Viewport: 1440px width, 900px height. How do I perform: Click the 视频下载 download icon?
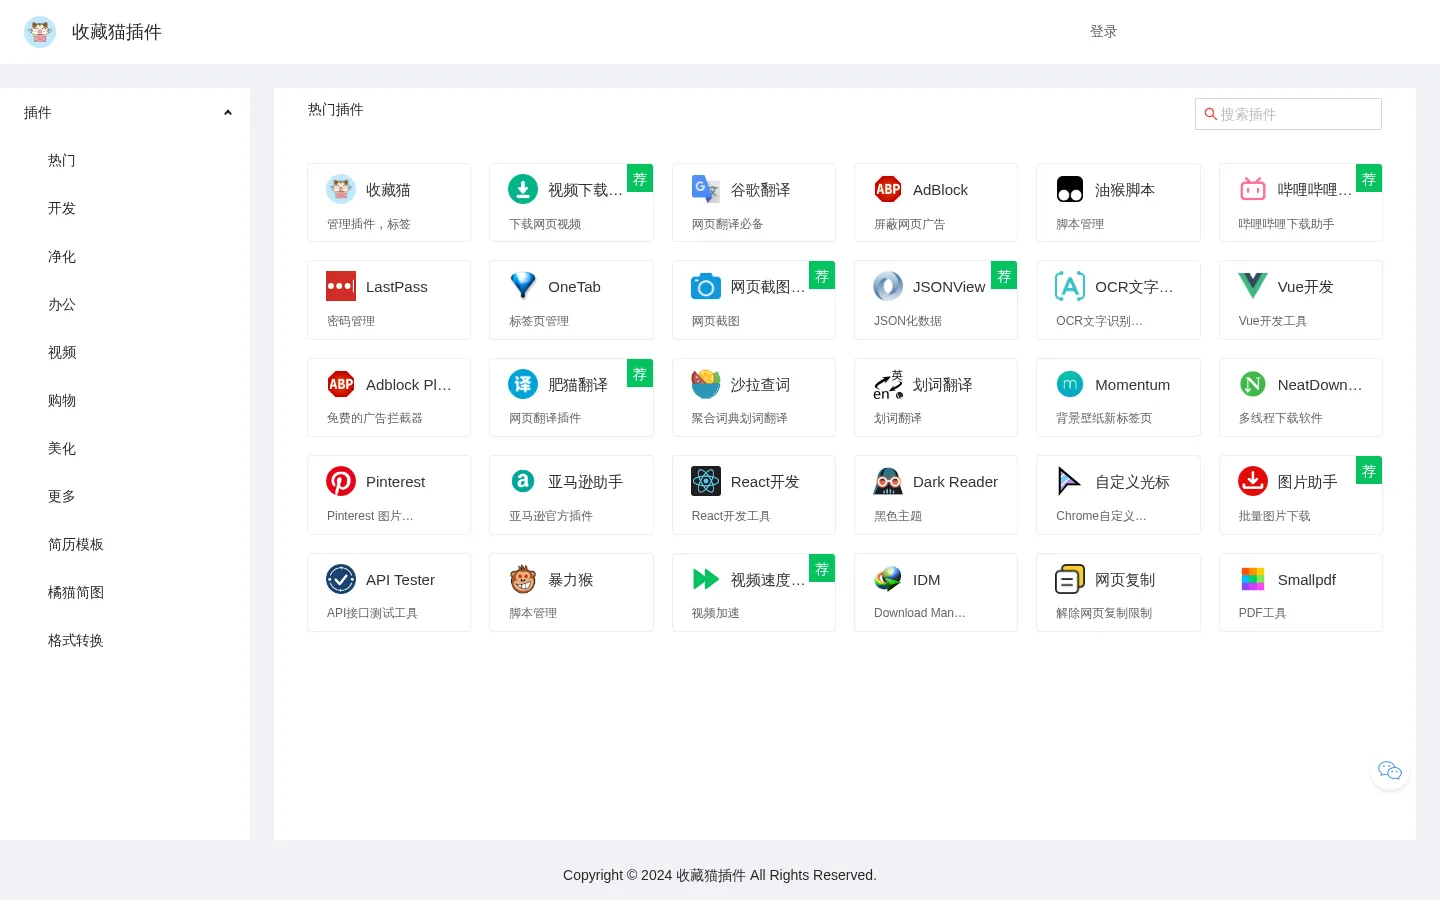[523, 189]
